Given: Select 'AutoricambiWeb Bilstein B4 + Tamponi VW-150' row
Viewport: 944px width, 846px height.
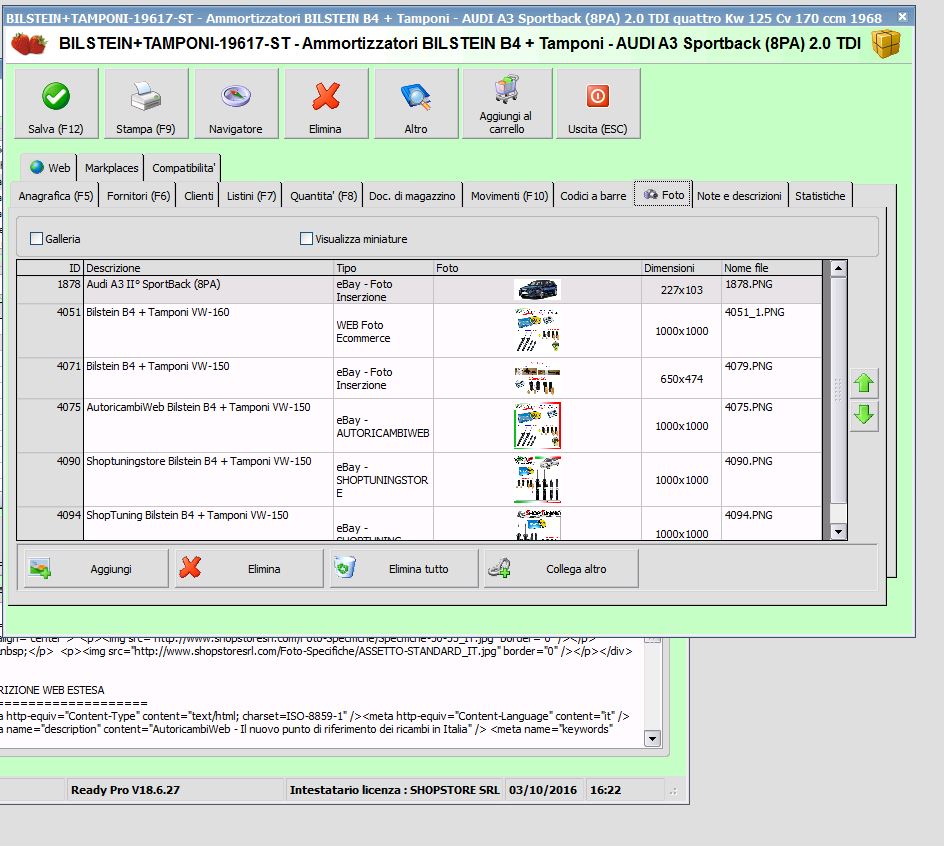Looking at the screenshot, I should (x=419, y=426).
